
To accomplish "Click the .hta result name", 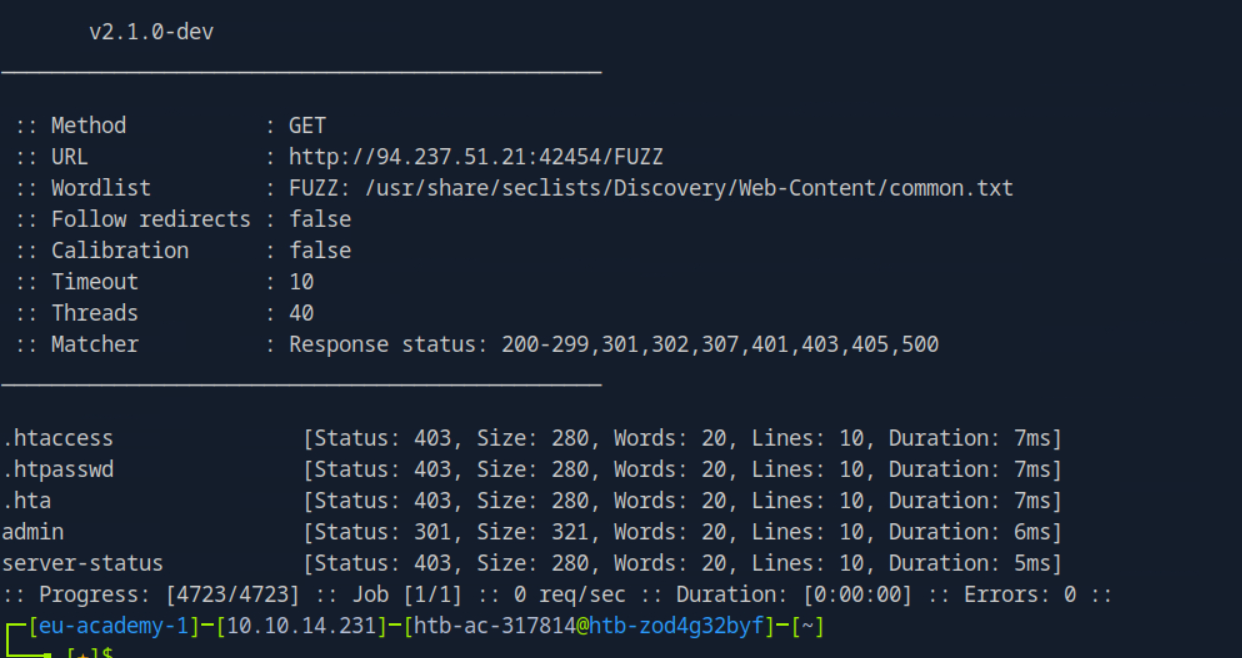I will pyautogui.click(x=27, y=501).
